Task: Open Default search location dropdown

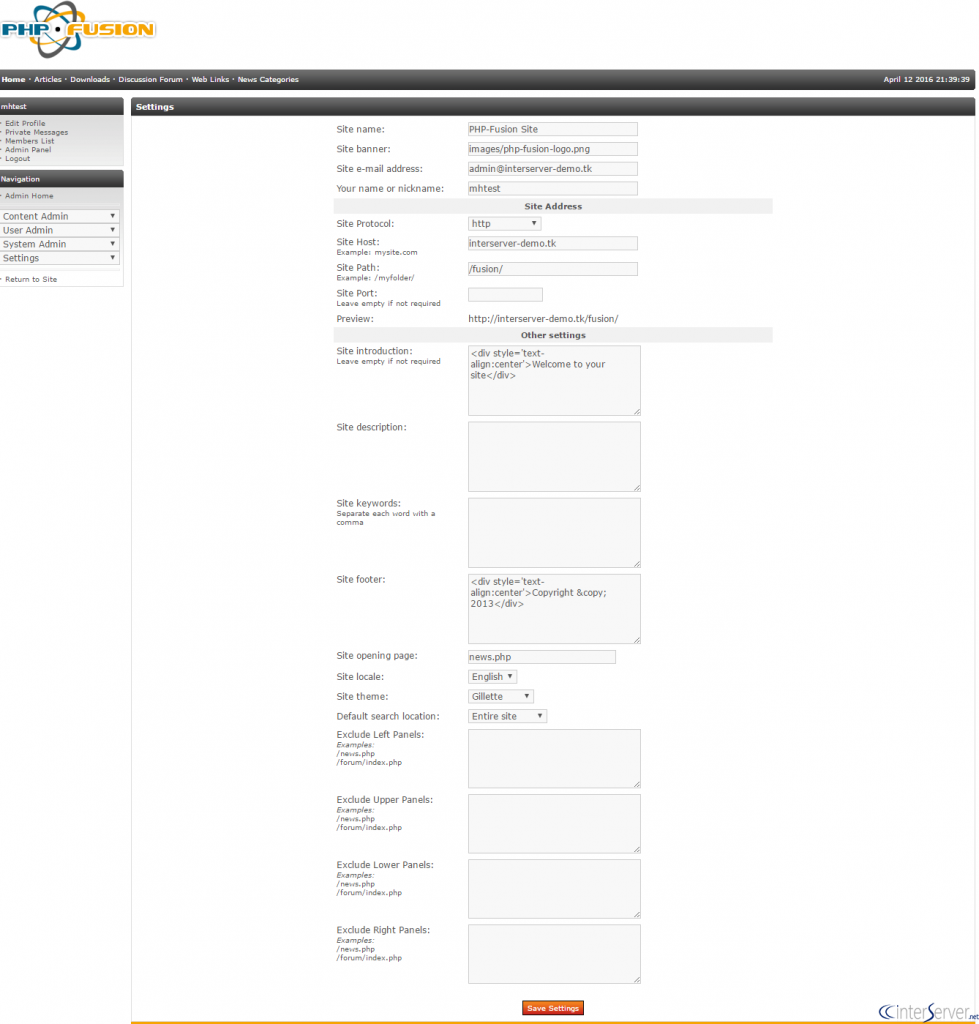Action: (507, 716)
